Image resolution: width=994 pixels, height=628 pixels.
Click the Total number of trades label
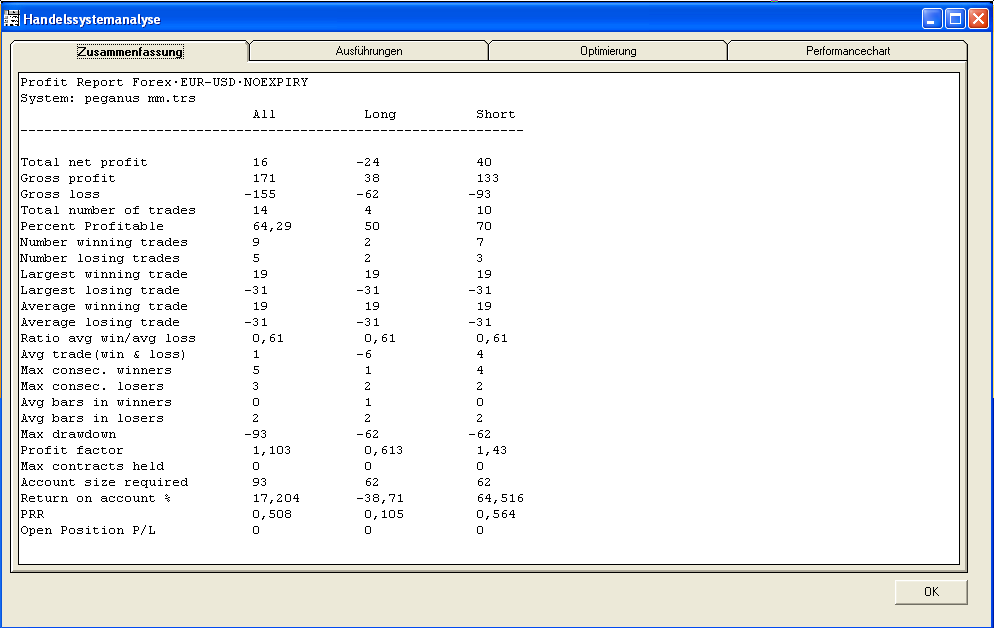(108, 210)
